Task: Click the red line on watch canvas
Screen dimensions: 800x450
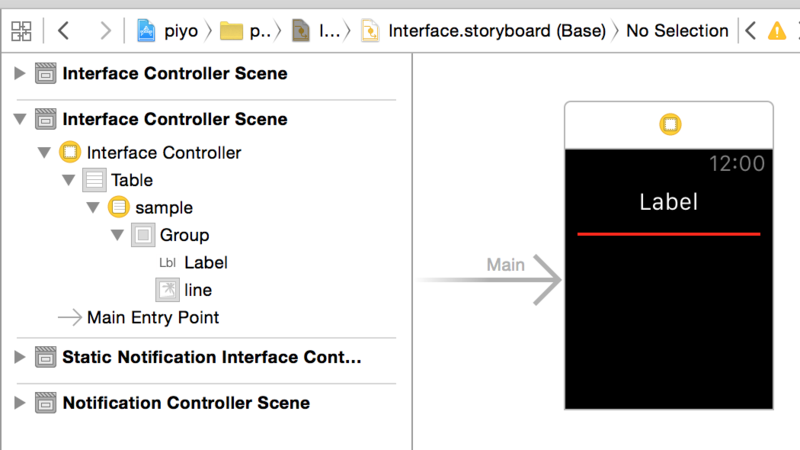Action: [668, 234]
